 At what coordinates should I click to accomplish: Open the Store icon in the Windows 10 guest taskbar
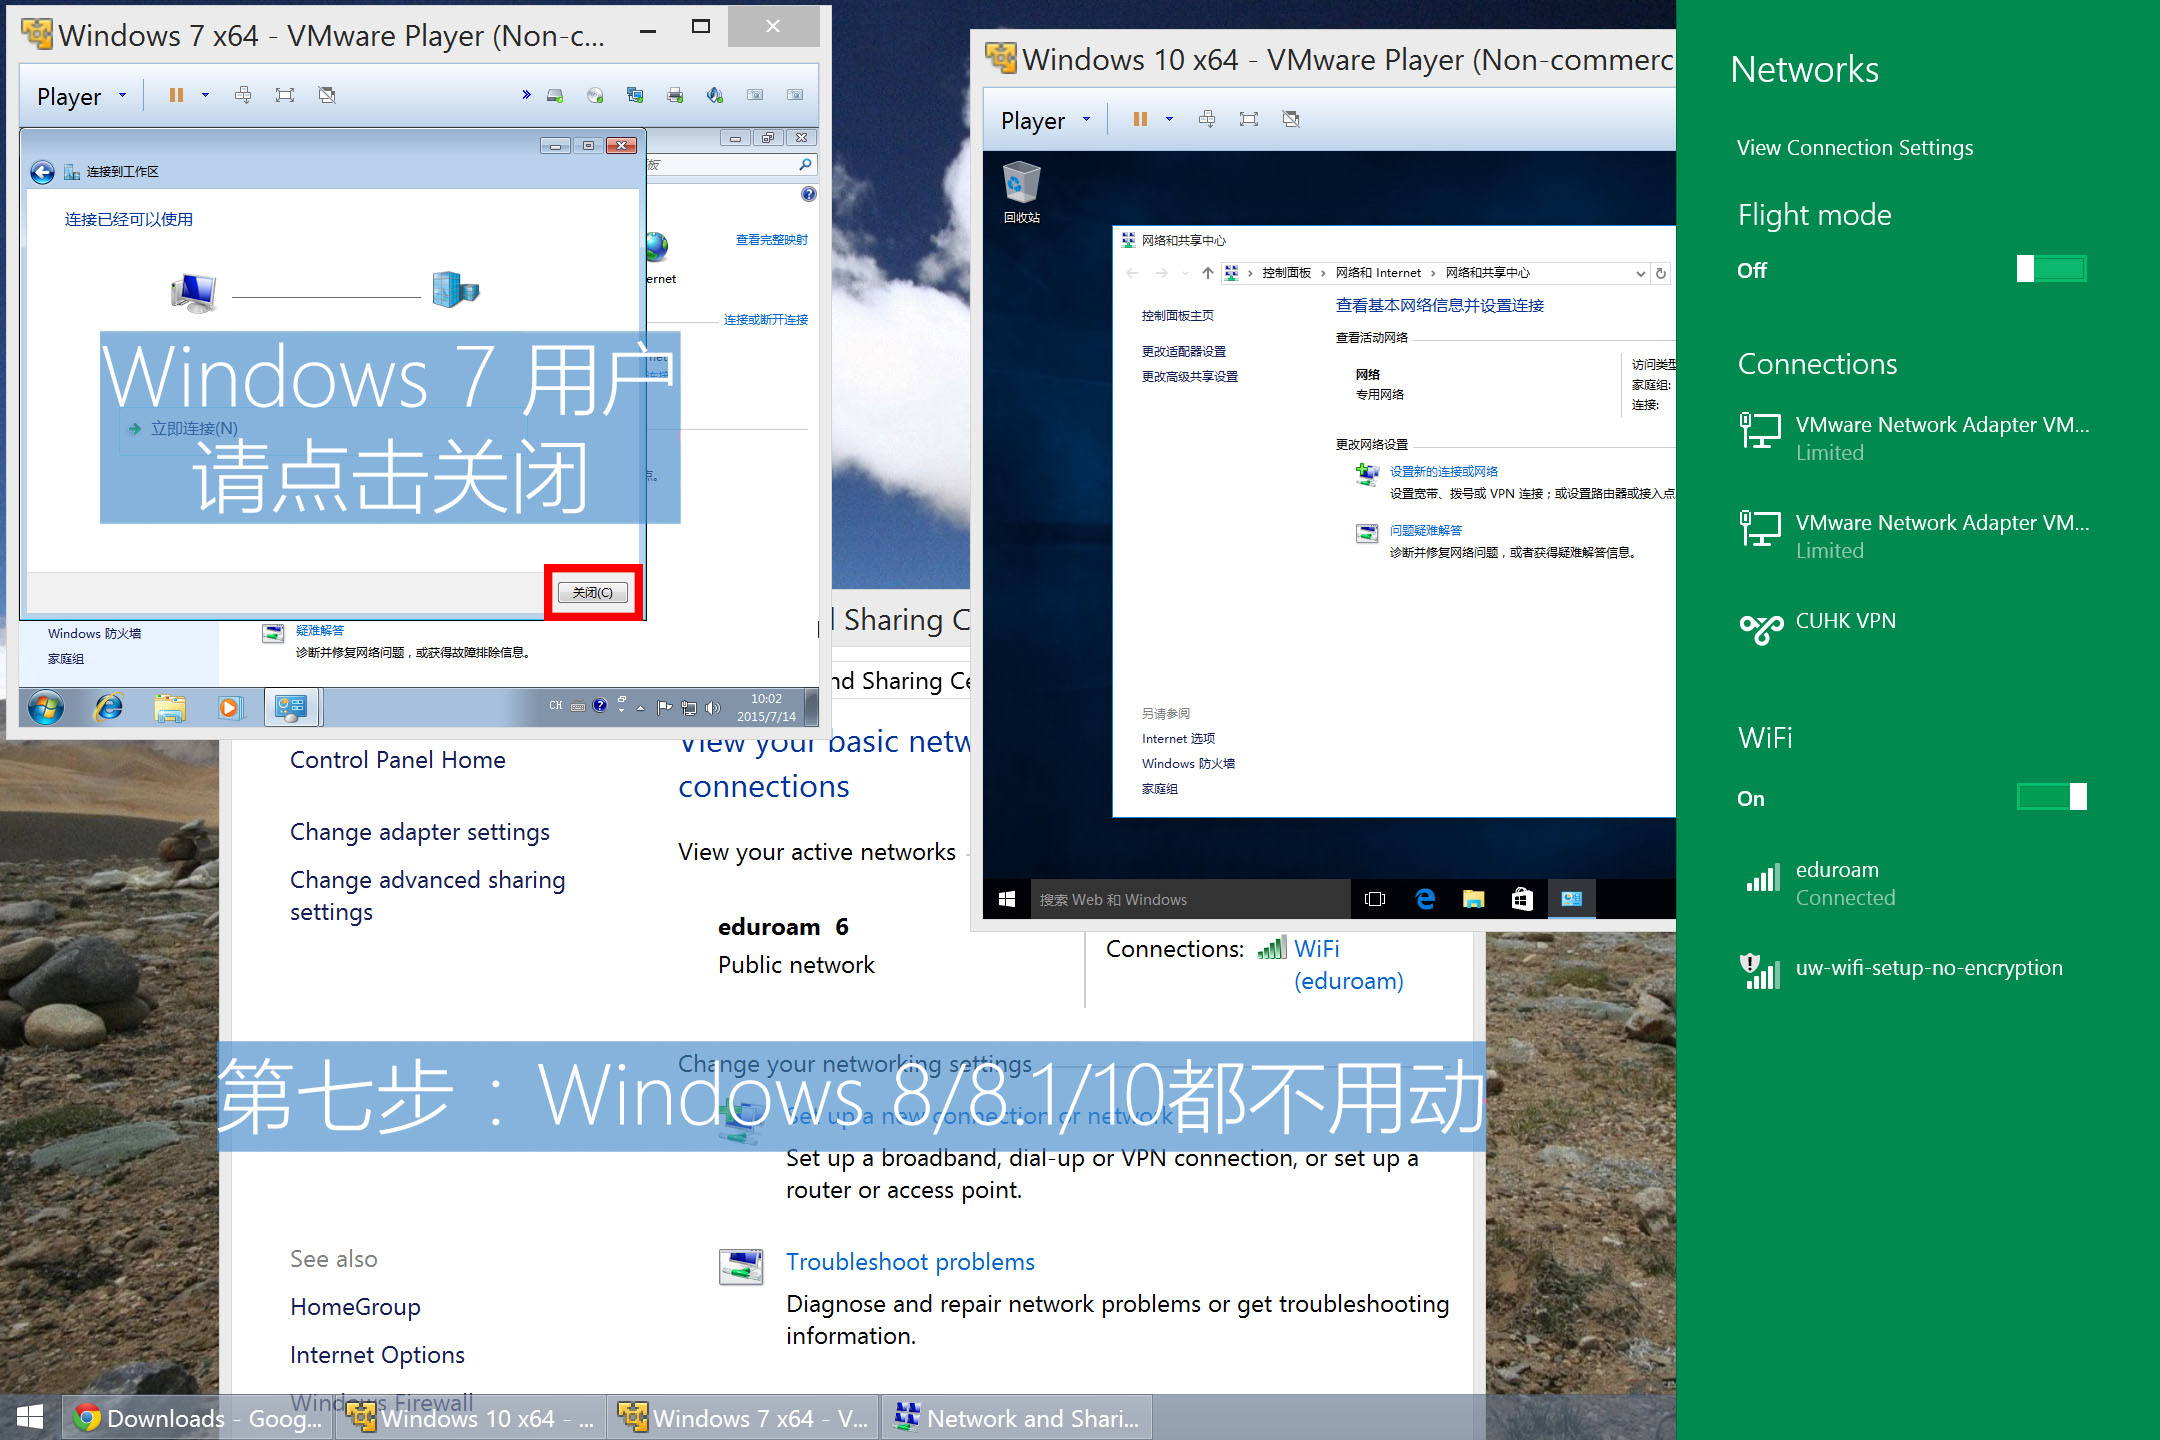tap(1522, 899)
